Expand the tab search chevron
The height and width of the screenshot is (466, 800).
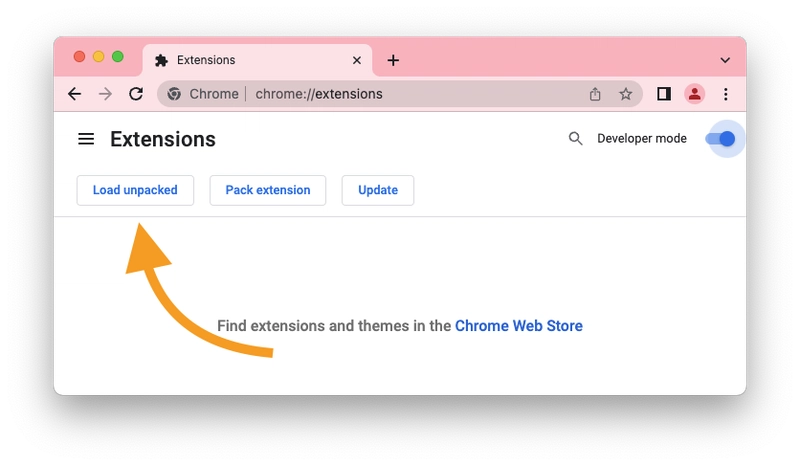pyautogui.click(x=725, y=60)
